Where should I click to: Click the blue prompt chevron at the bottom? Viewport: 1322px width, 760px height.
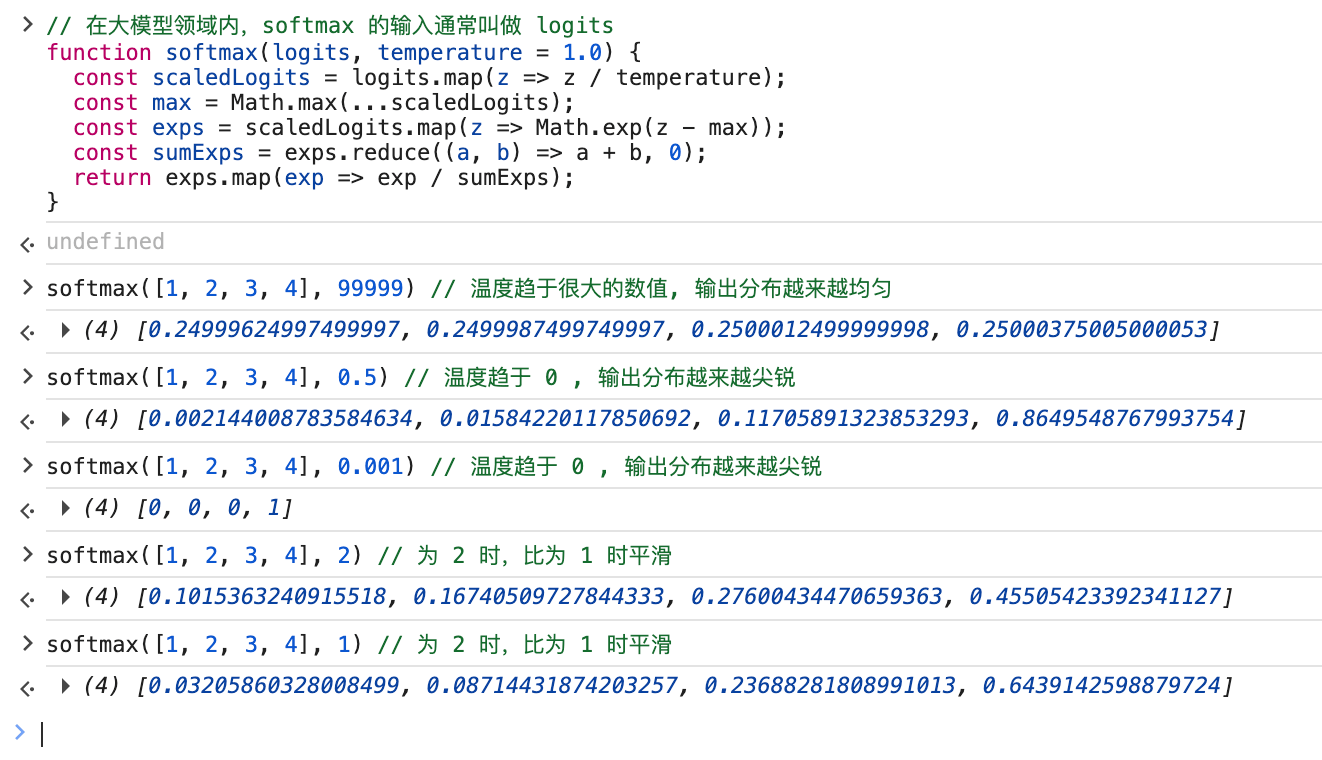pyautogui.click(x=21, y=733)
